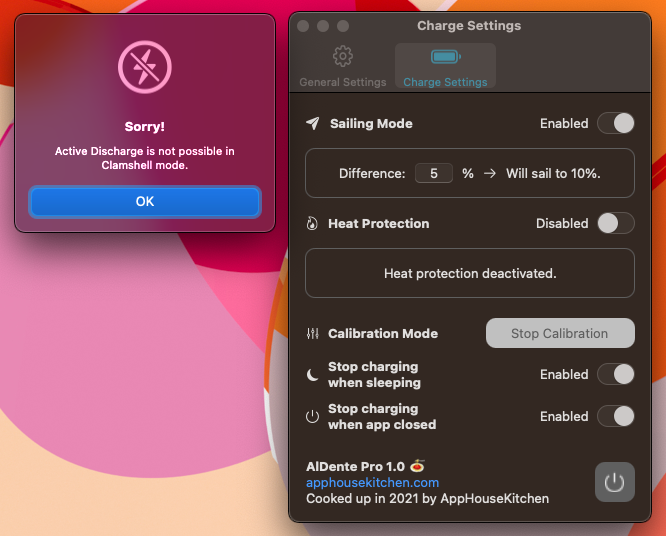The height and width of the screenshot is (536, 666).
Task: Click the quit power button at bottom right
Action: [x=615, y=482]
